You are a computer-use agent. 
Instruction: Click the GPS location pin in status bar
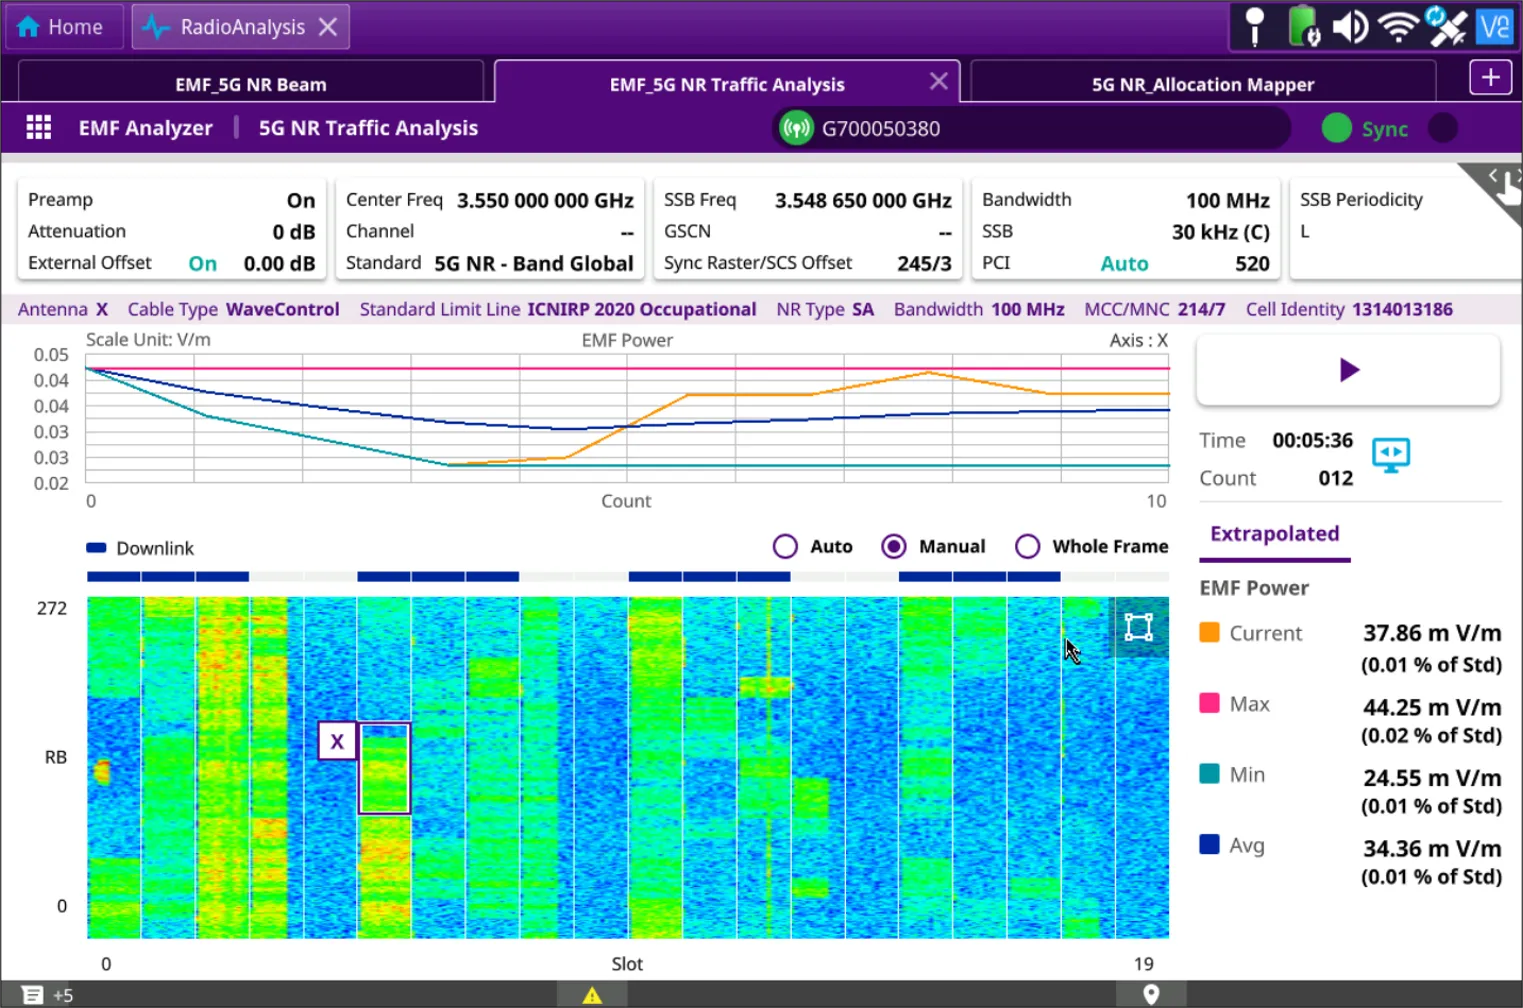pyautogui.click(x=1151, y=994)
